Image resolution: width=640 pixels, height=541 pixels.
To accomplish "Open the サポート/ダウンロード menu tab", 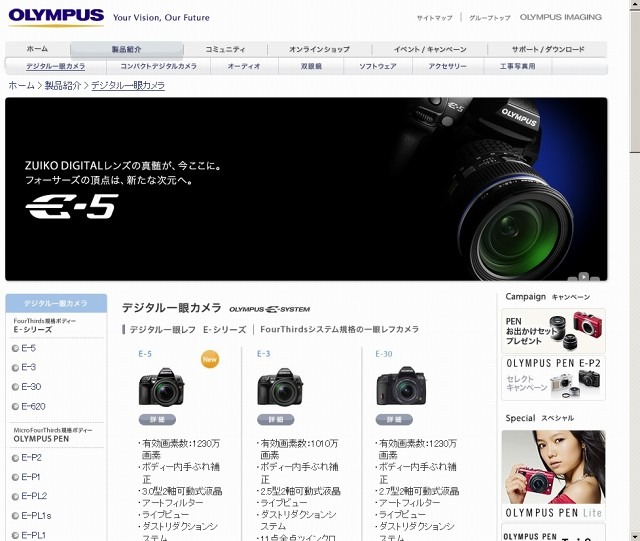I will pos(548,49).
